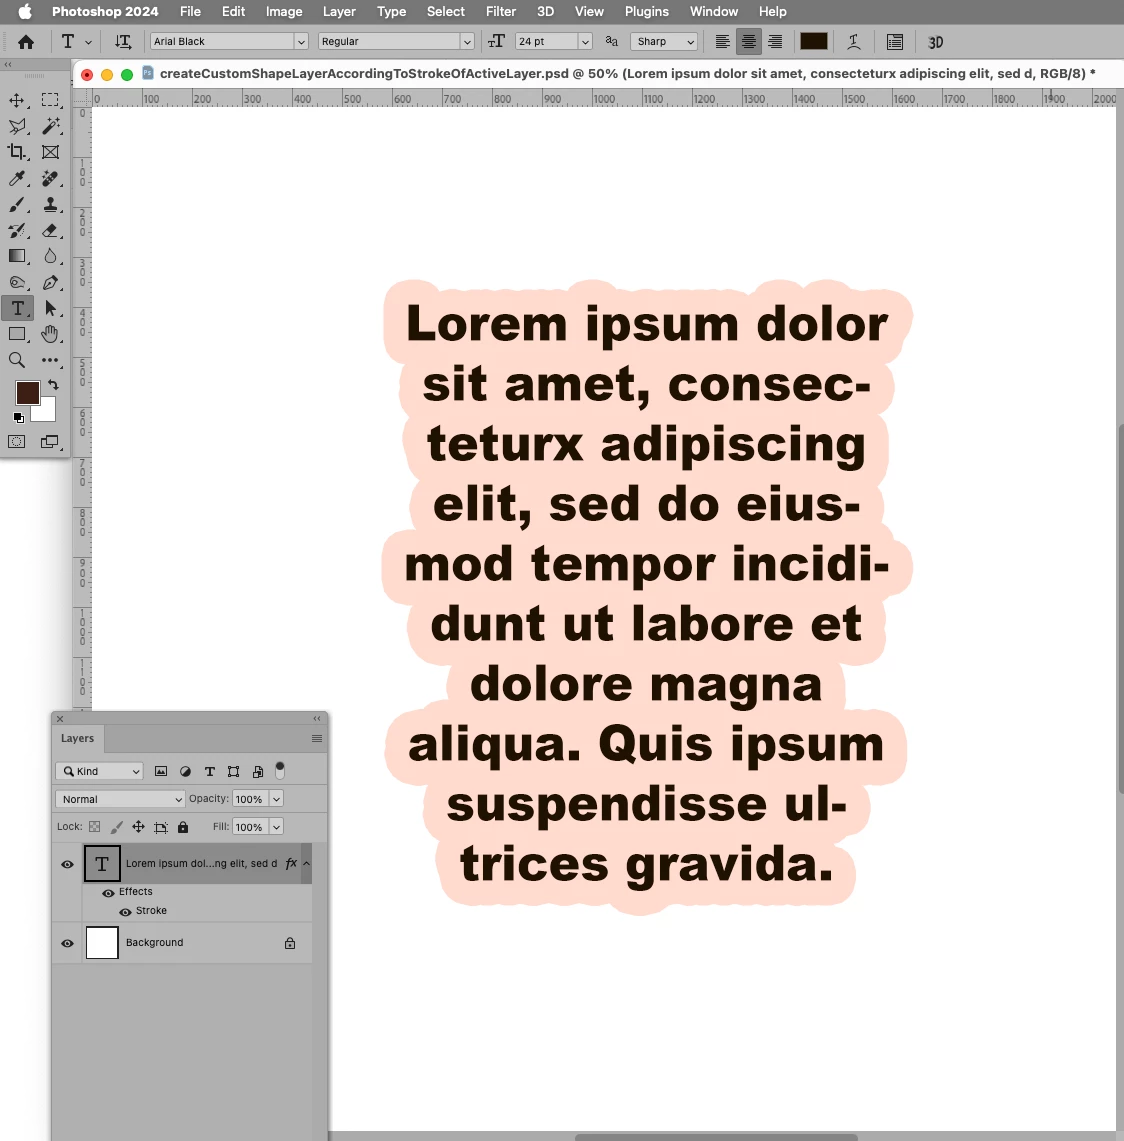1124x1141 pixels.
Task: Select the Clone Stamp tool
Action: [x=50, y=204]
